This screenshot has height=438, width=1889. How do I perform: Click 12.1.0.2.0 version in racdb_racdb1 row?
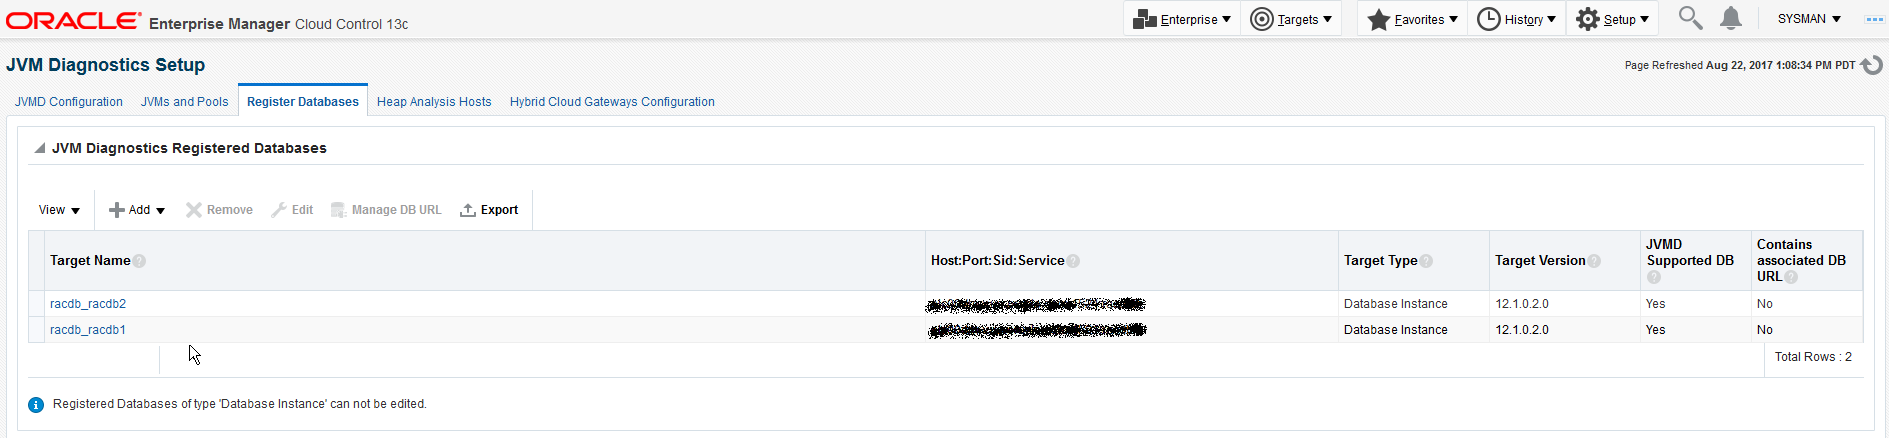click(1521, 330)
